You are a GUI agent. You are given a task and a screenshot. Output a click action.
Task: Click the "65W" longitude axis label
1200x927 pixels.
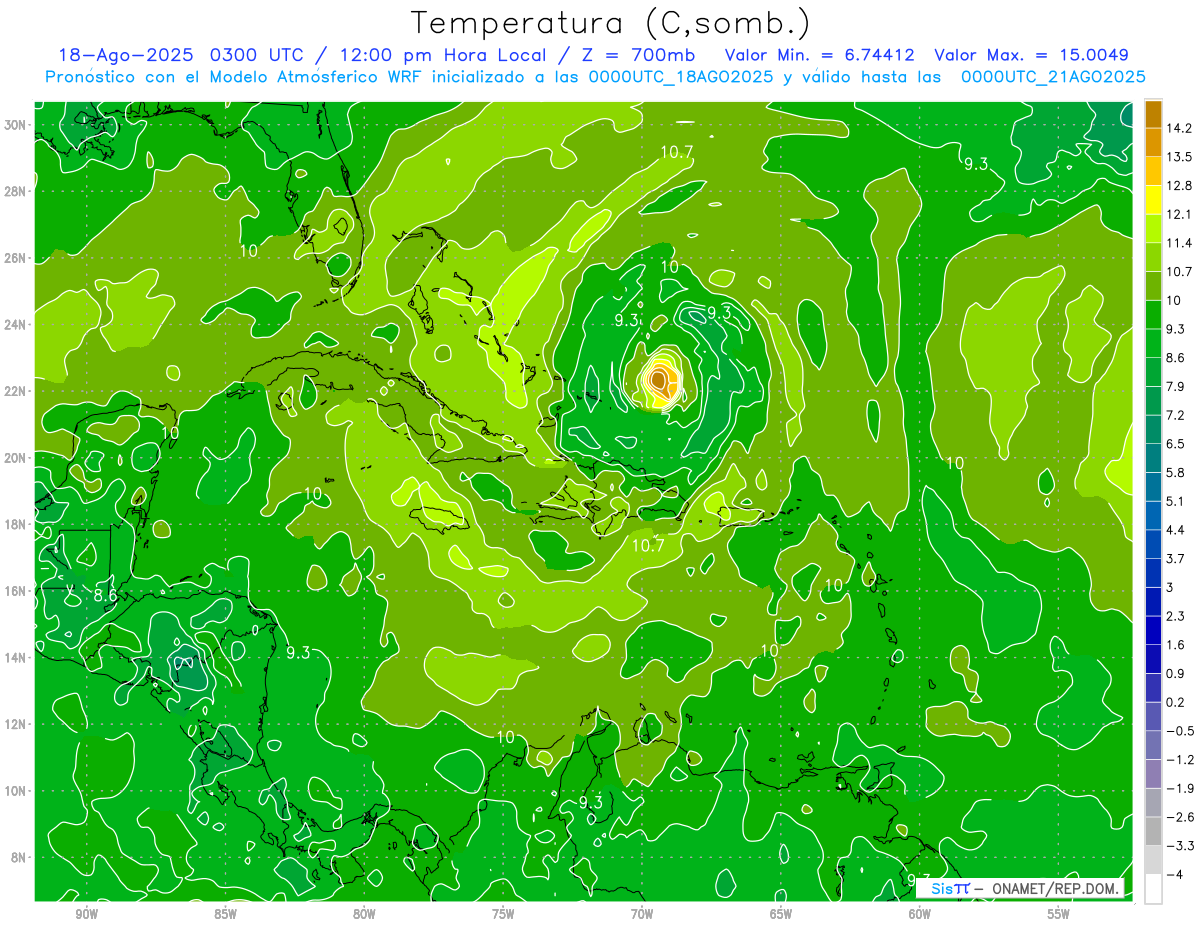click(781, 914)
